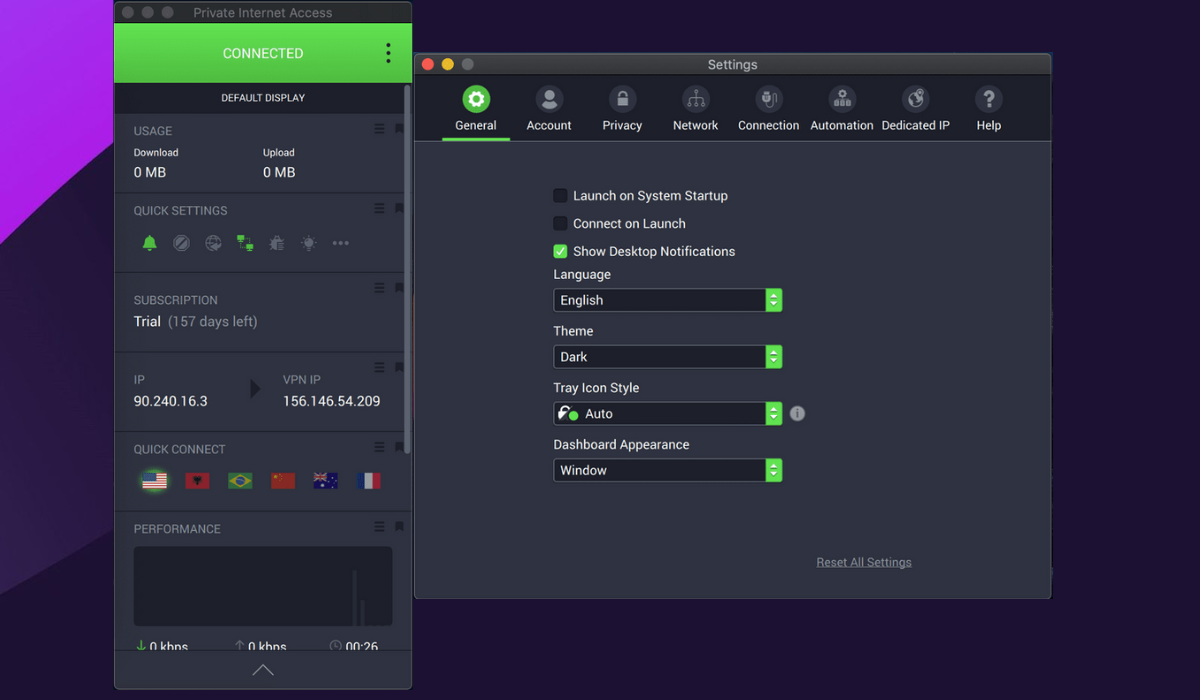Click the bookmark icon of the IP tile

coord(399,368)
